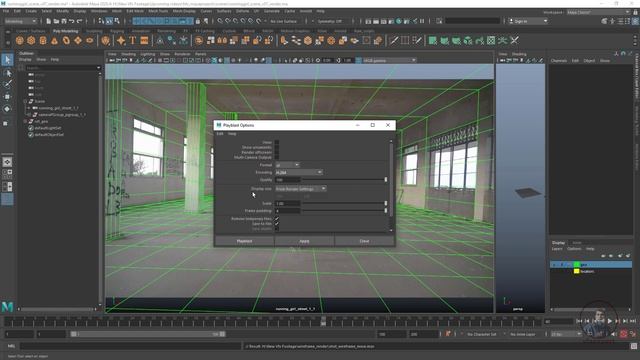Choose the Paint Selection tool in toolbox
This screenshot has width=640, height=360.
click(7, 84)
